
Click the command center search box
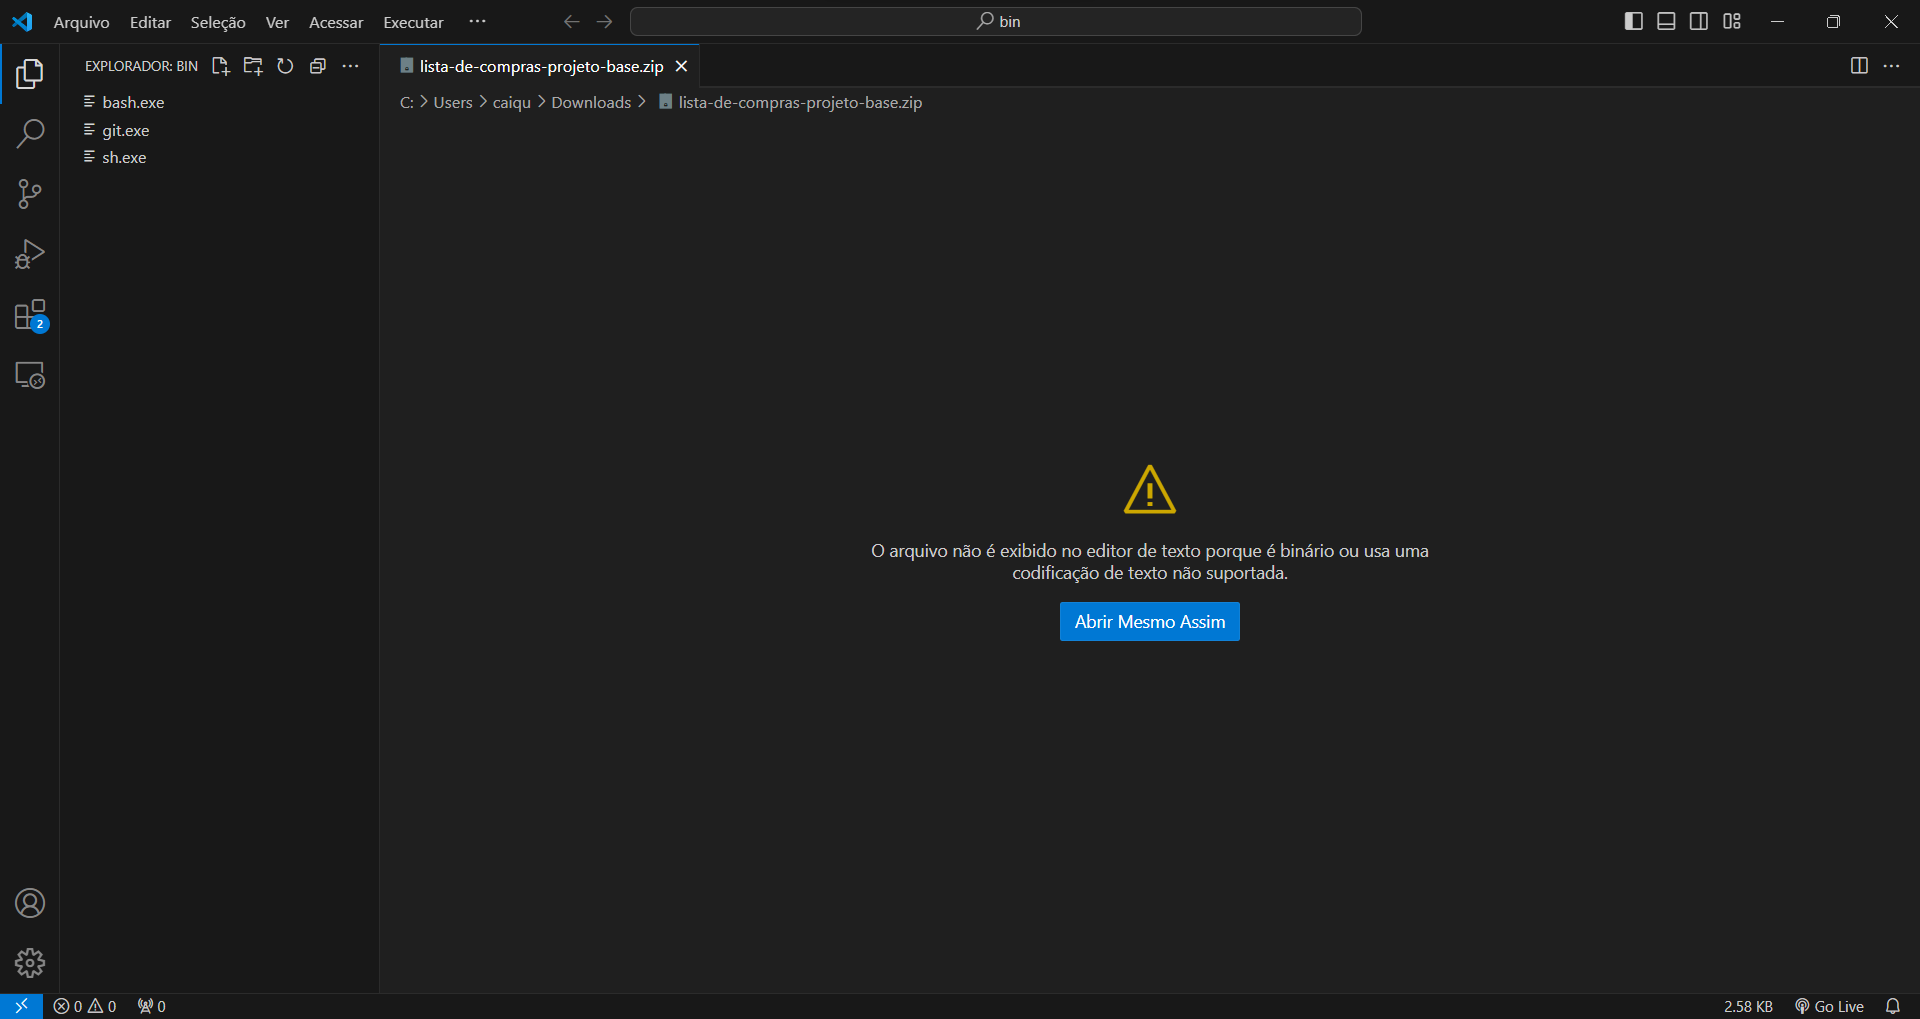(996, 21)
